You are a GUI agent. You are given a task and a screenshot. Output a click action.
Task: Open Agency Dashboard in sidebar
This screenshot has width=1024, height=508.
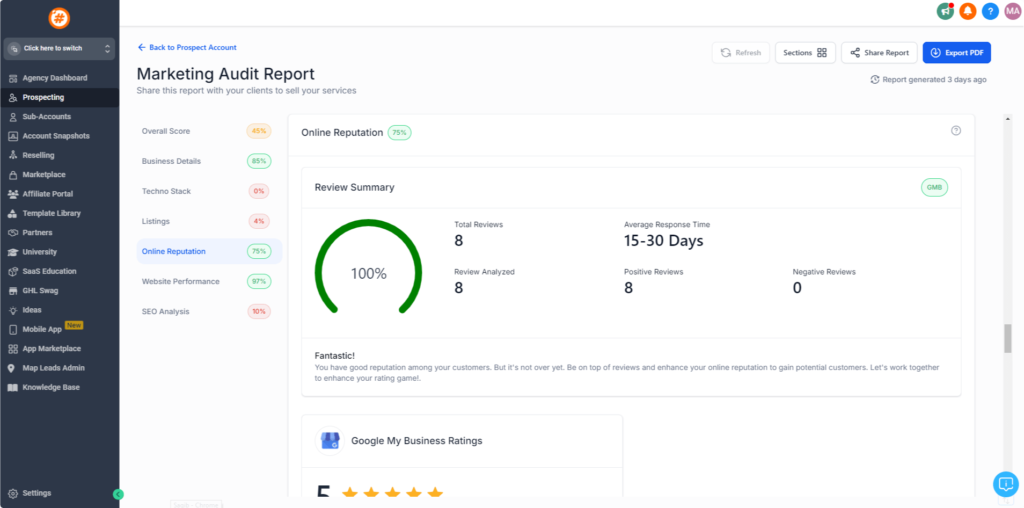click(x=54, y=78)
